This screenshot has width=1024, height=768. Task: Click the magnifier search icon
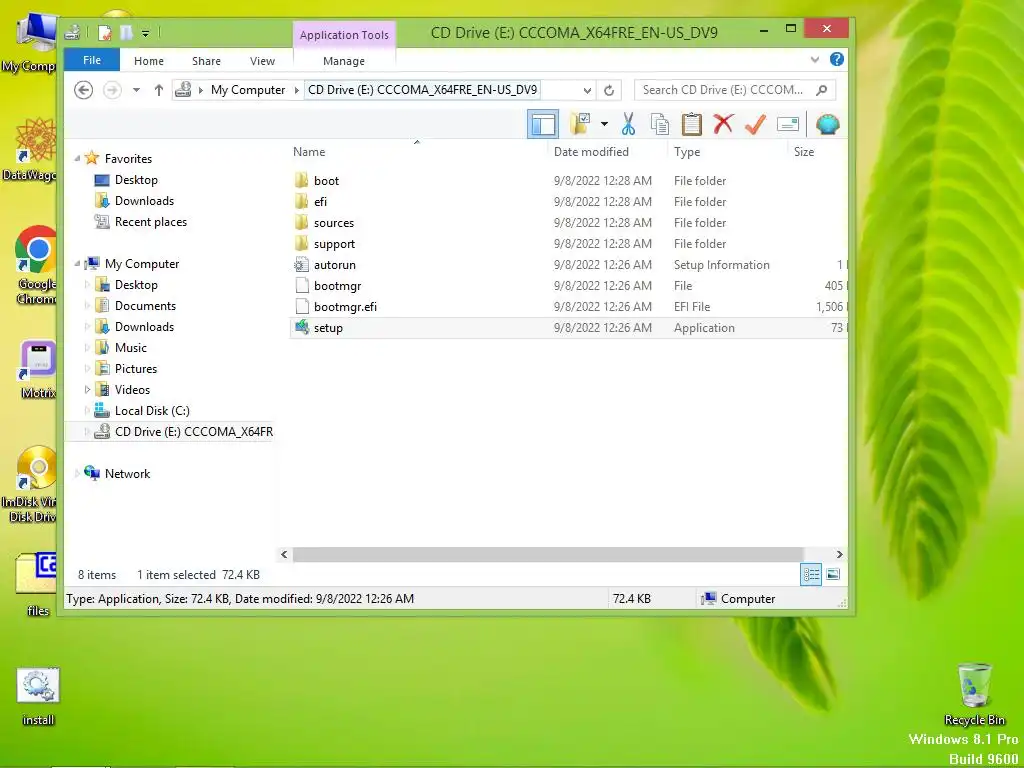click(822, 90)
